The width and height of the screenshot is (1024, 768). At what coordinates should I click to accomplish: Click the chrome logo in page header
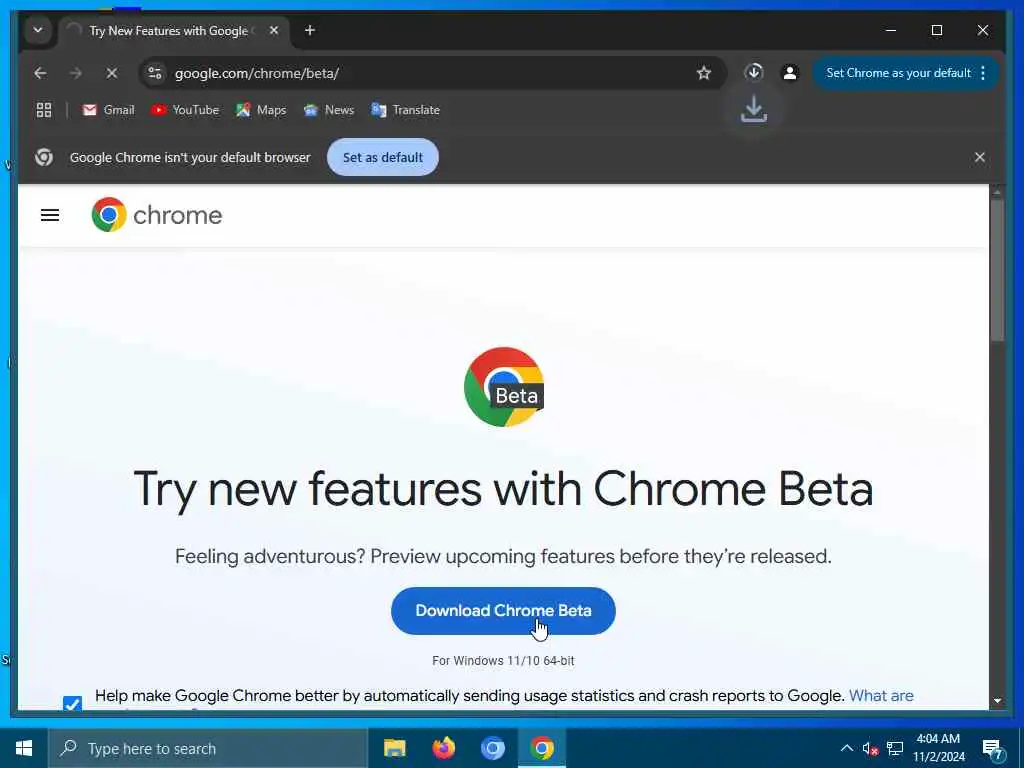click(157, 215)
